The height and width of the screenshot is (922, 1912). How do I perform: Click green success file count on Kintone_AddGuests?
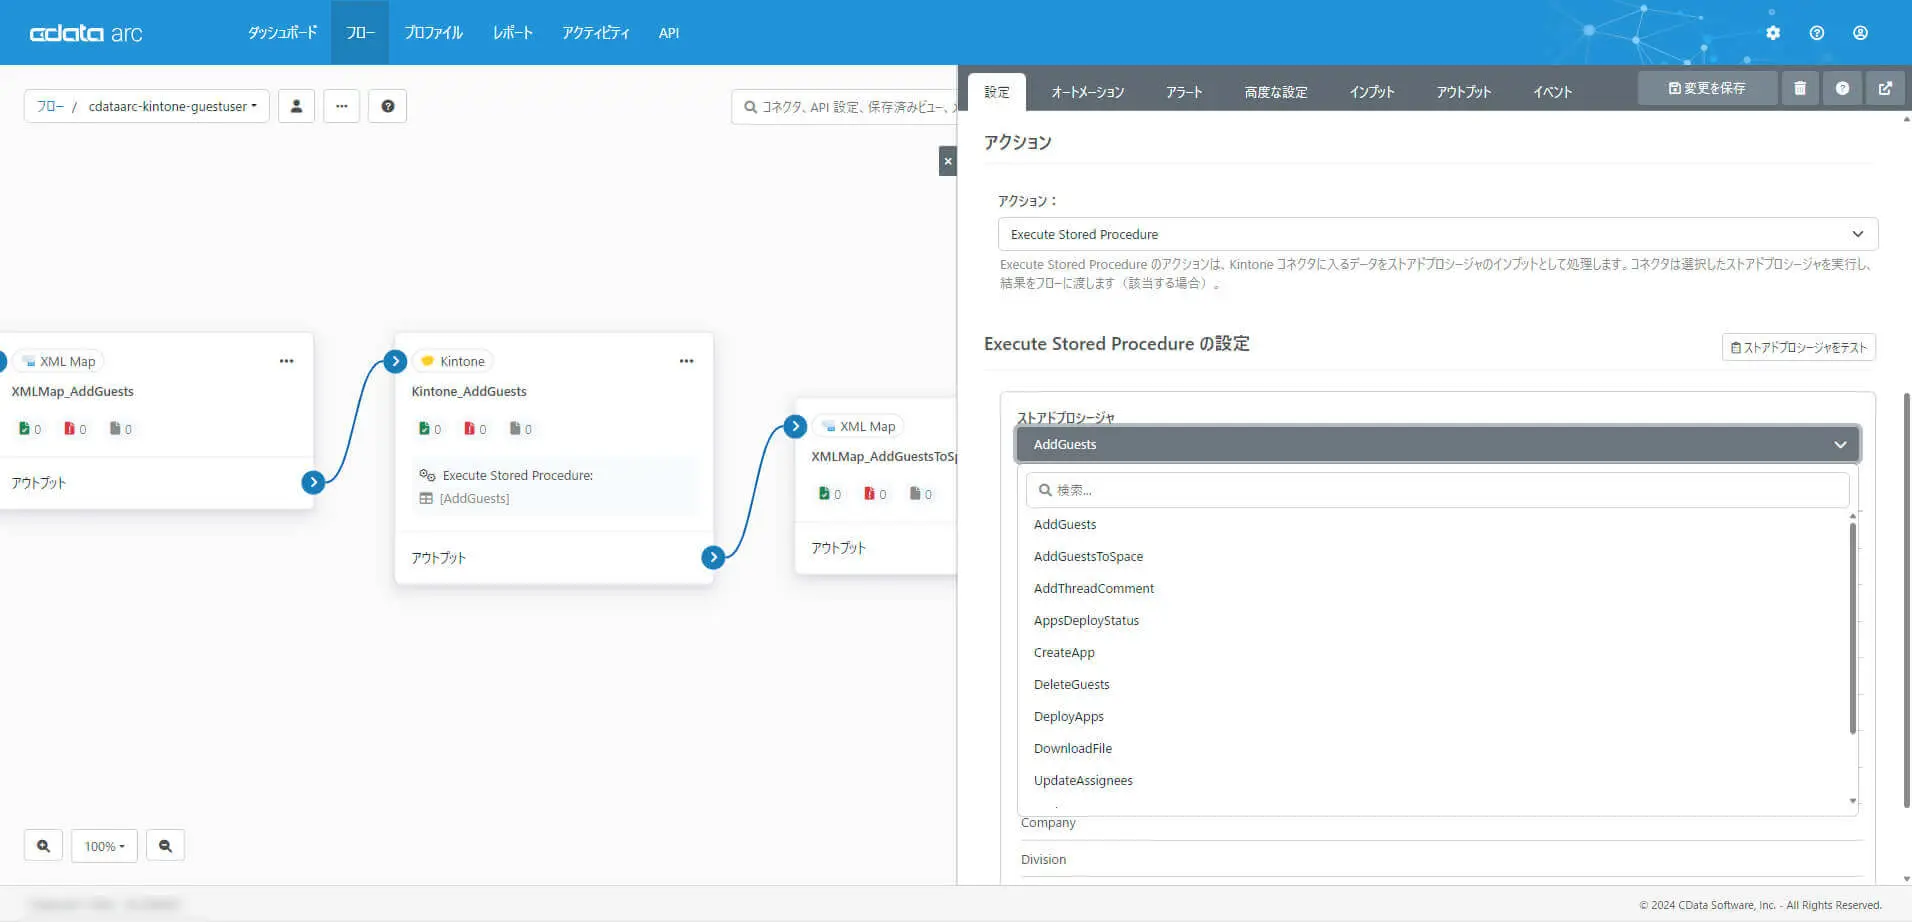coord(430,429)
